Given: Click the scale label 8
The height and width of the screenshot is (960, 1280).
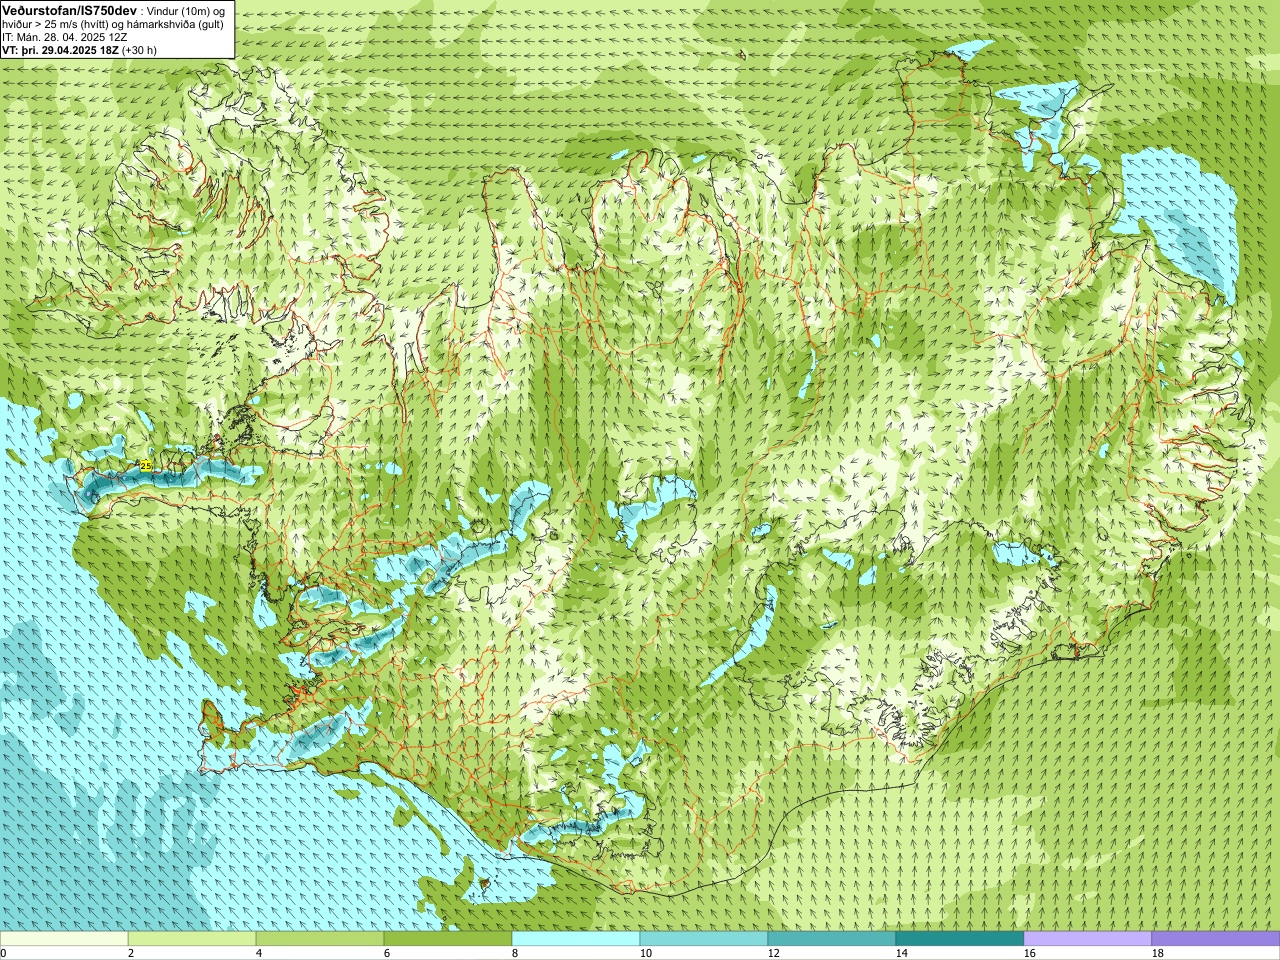Looking at the screenshot, I should point(515,954).
